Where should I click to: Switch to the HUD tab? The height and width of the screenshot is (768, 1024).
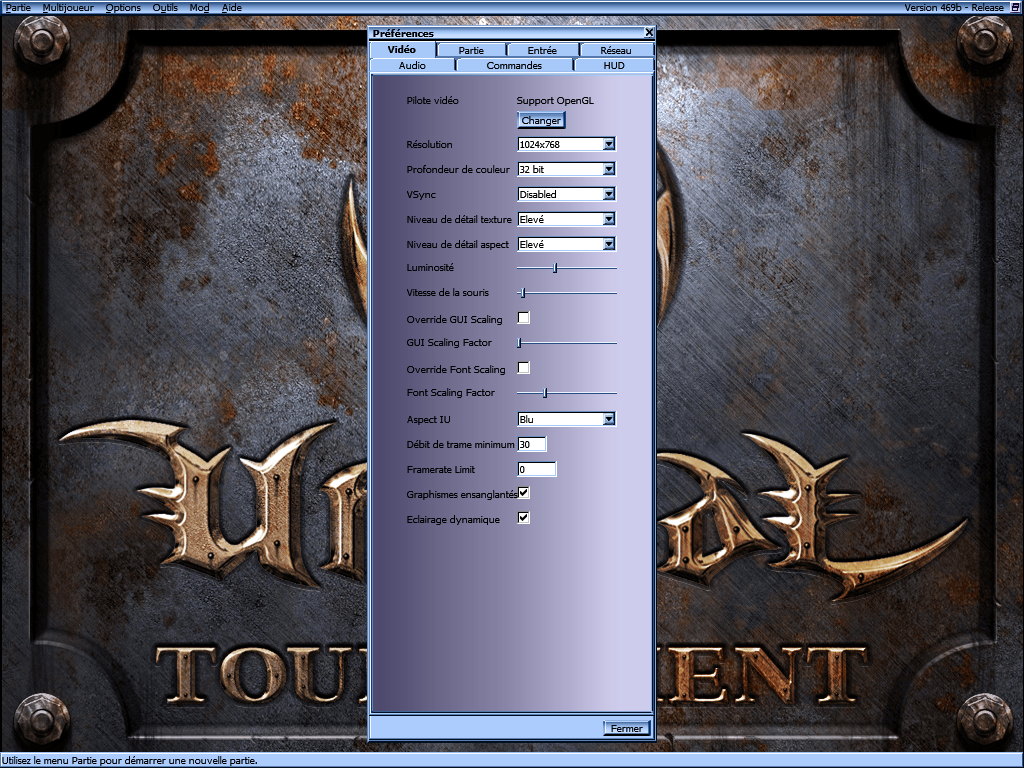point(613,64)
